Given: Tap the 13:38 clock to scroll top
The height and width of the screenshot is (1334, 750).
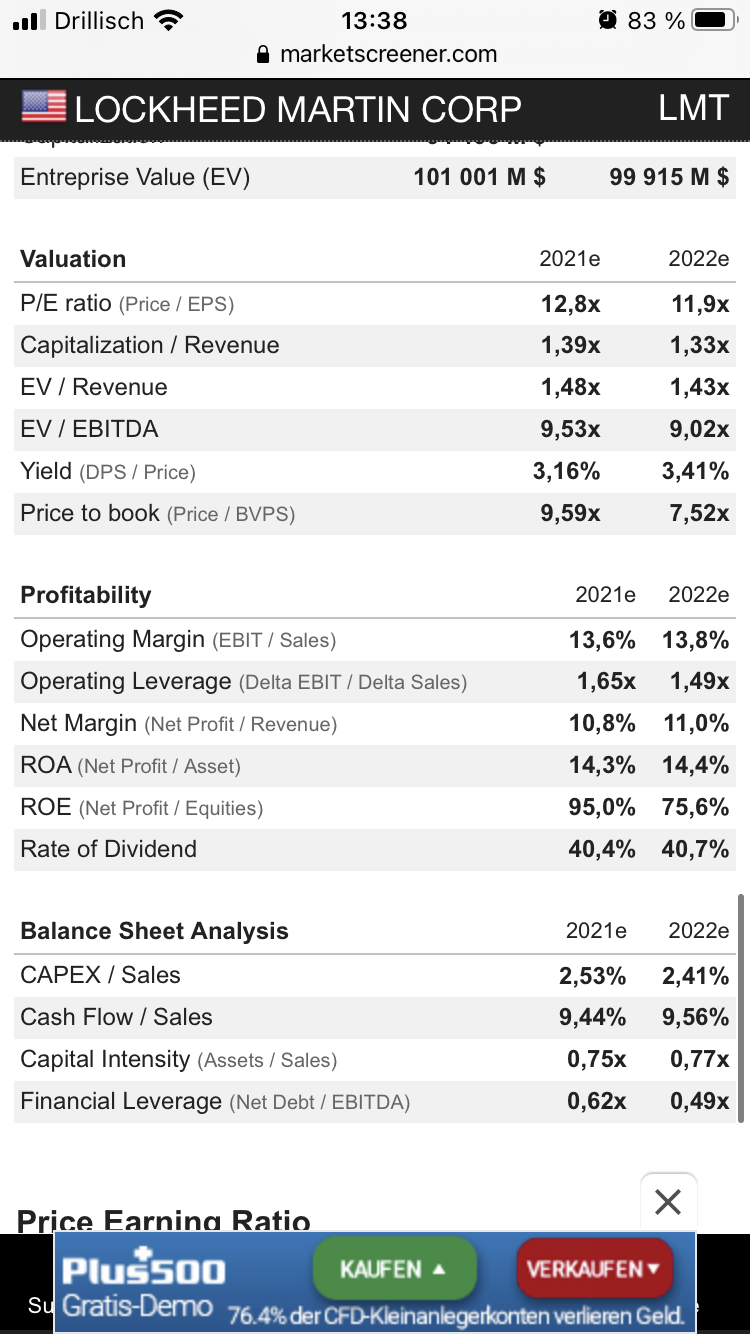Looking at the screenshot, I should (374, 20).
